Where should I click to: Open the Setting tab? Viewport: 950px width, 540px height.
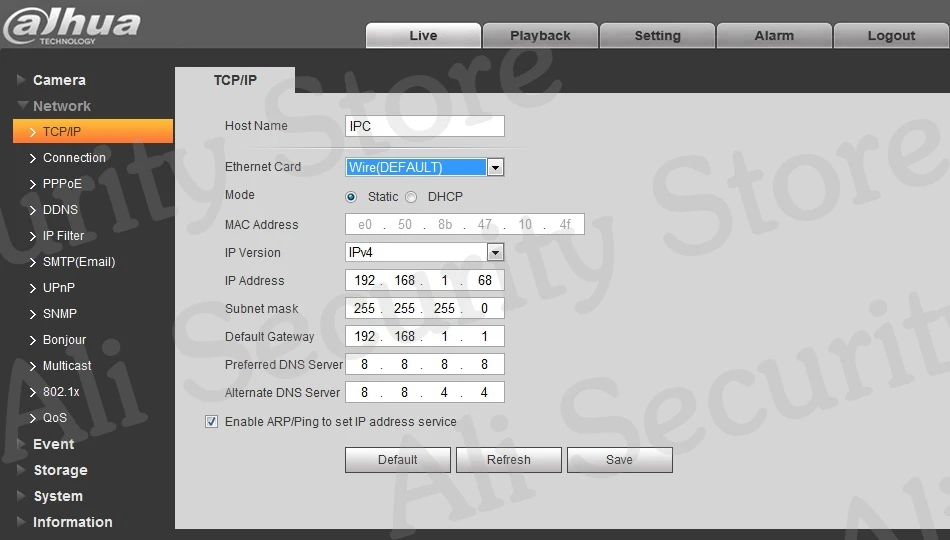pyautogui.click(x=657, y=36)
